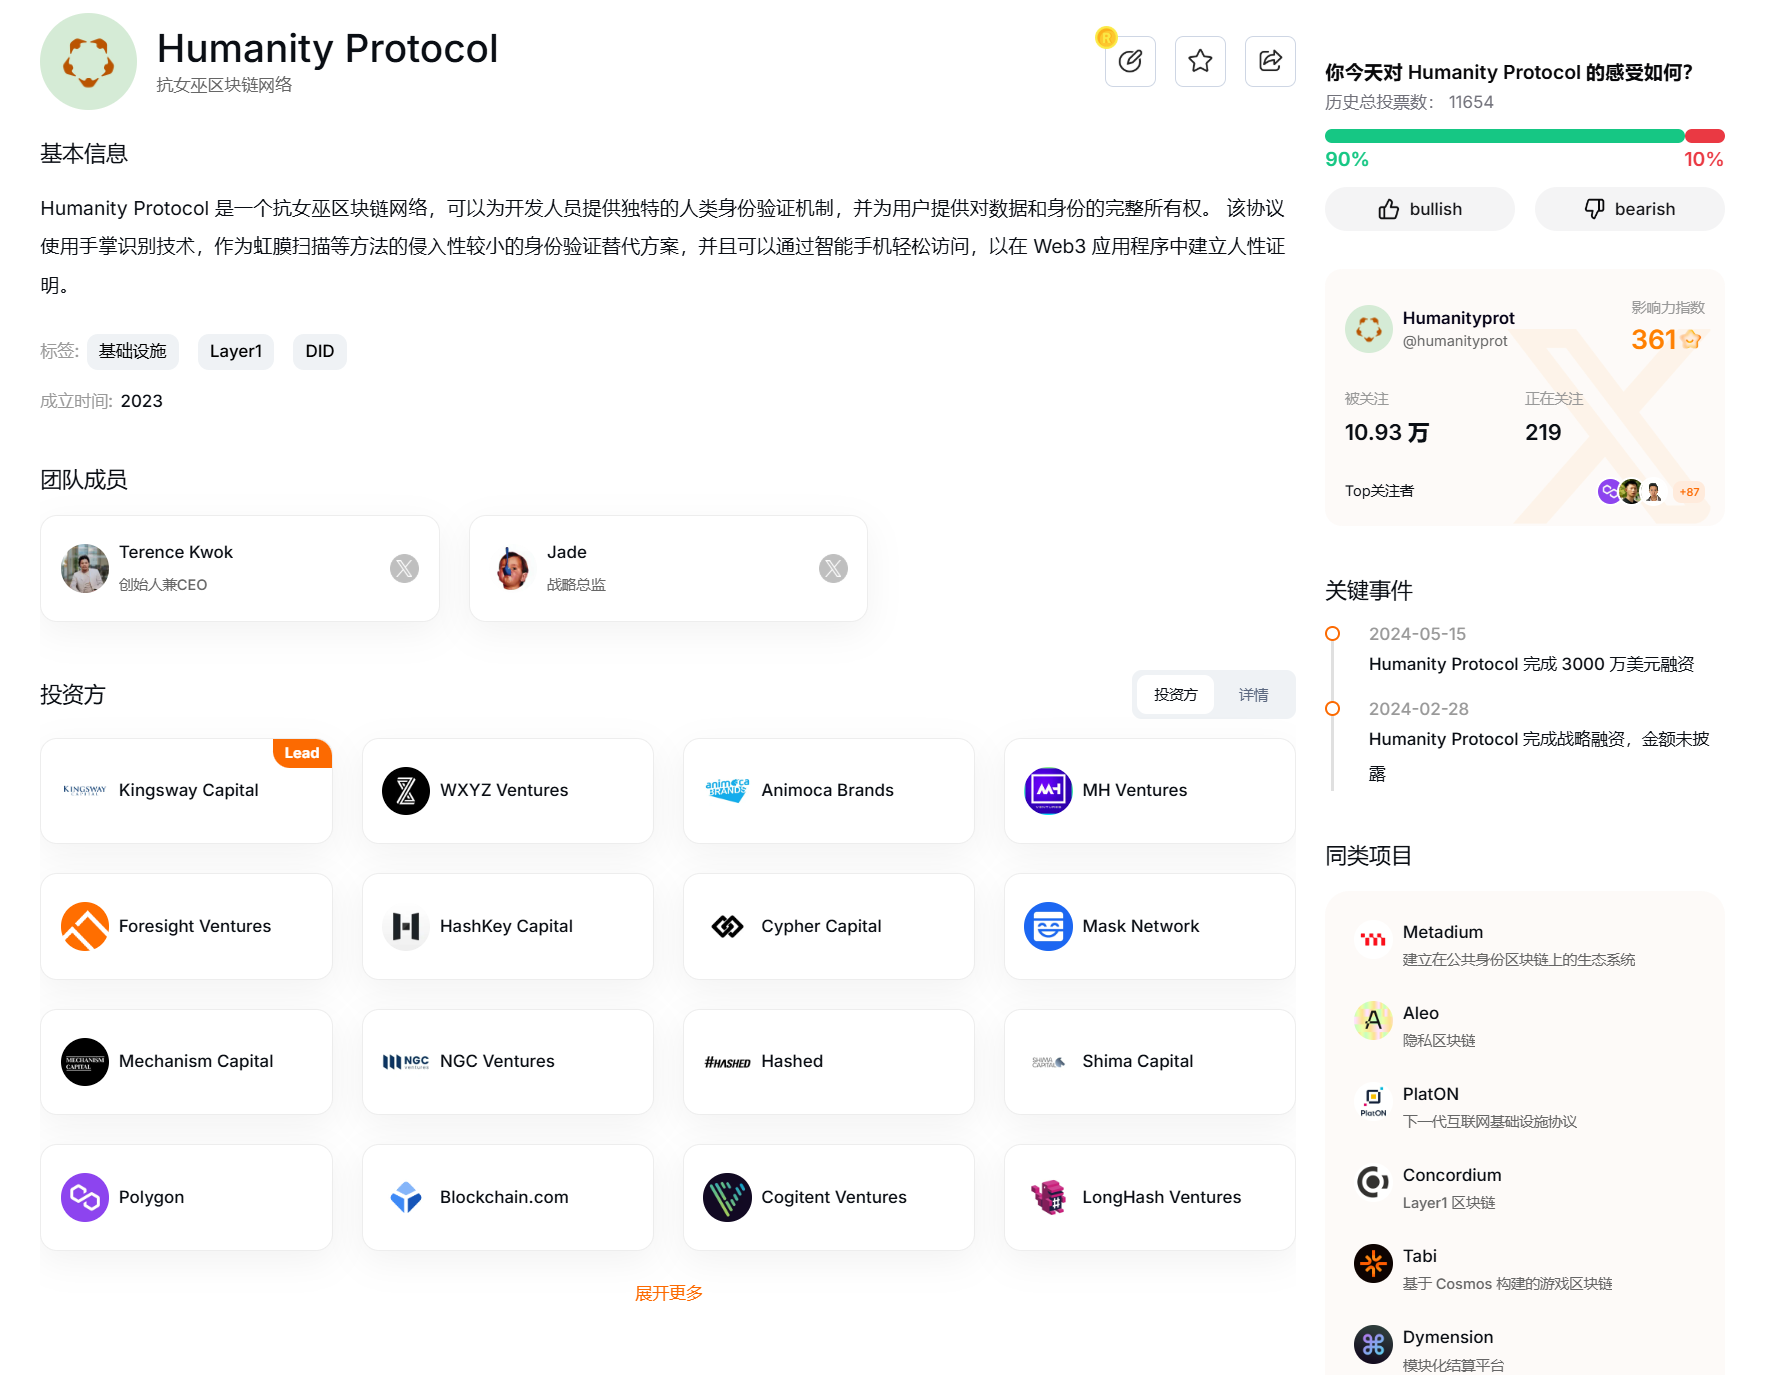
Task: Click the share icon button
Action: [x=1270, y=61]
